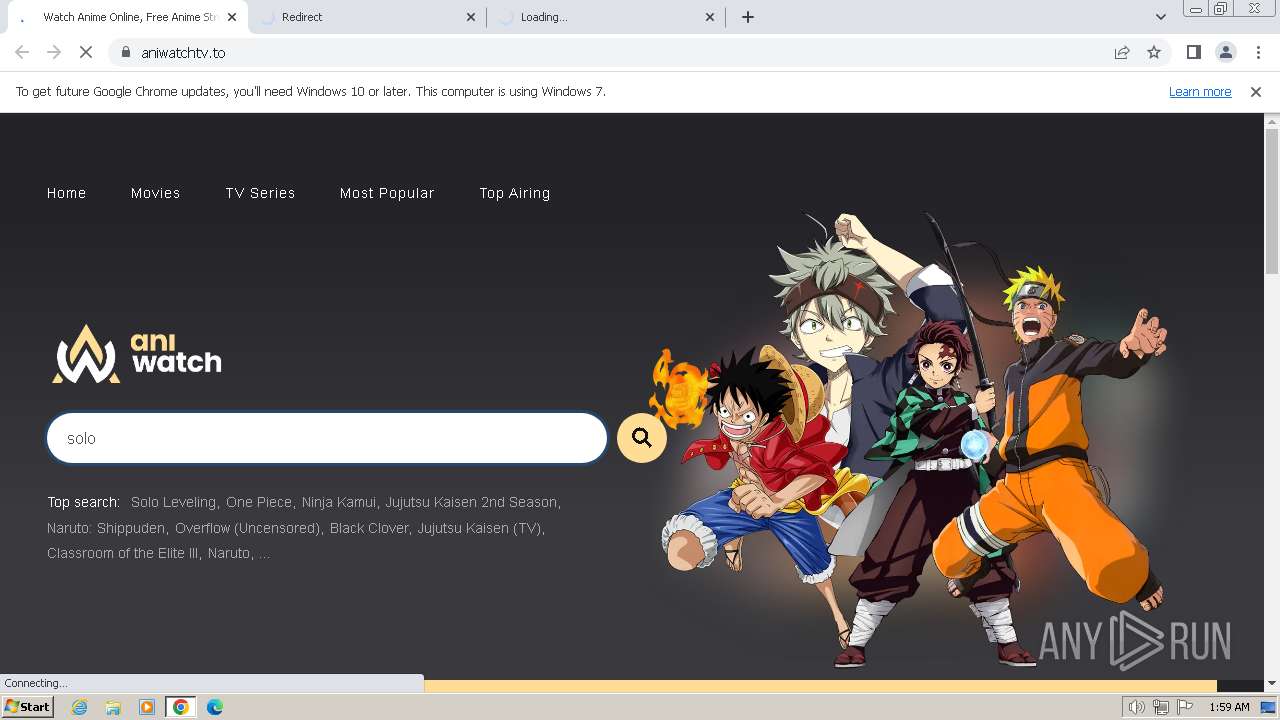Close the Redirect tab

(472, 17)
